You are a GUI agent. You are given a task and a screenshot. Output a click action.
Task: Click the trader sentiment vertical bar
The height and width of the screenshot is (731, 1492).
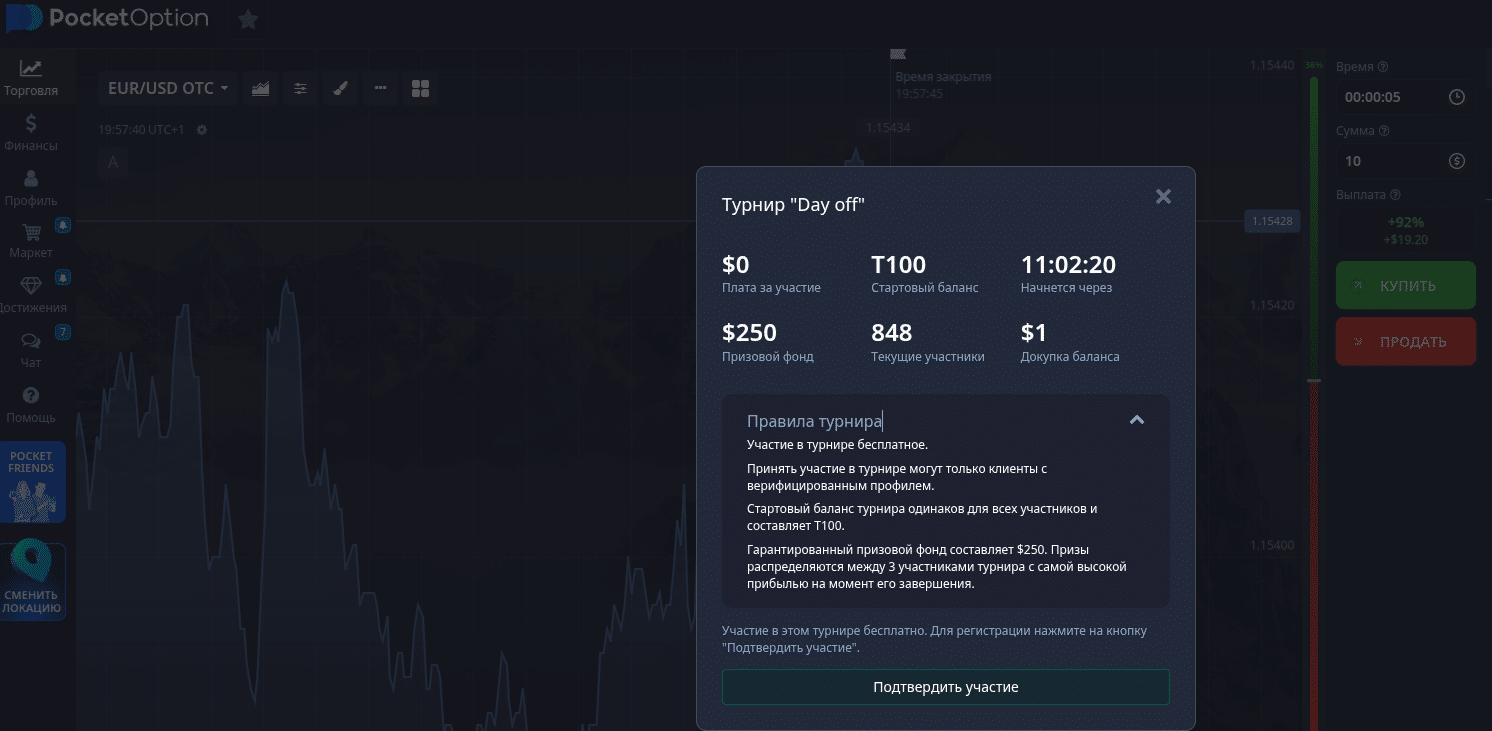(1314, 400)
